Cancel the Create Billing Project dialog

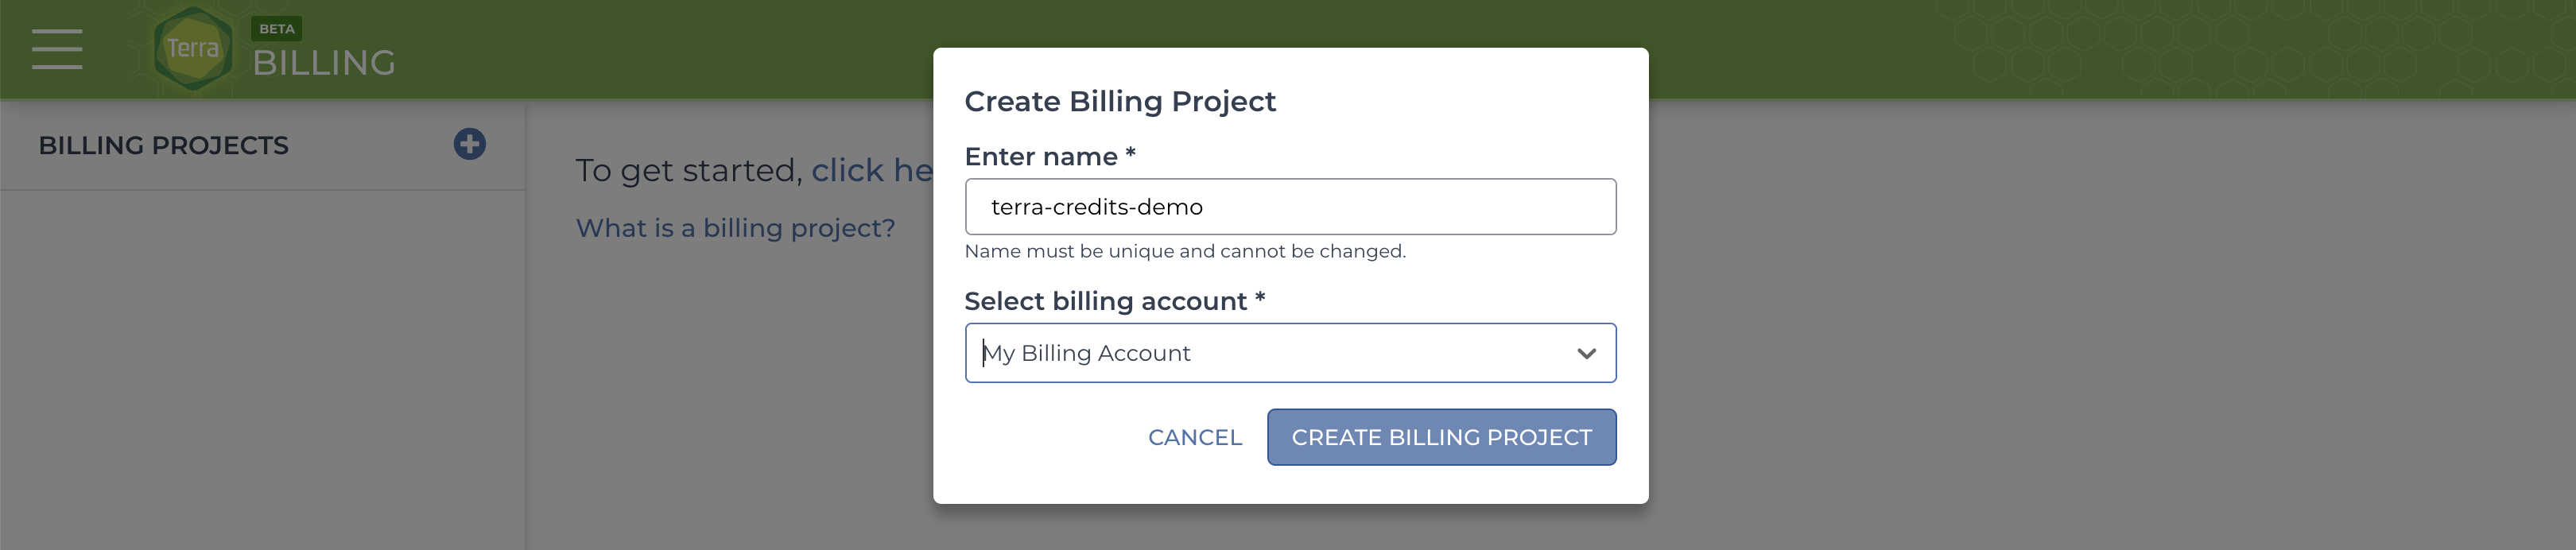1194,437
